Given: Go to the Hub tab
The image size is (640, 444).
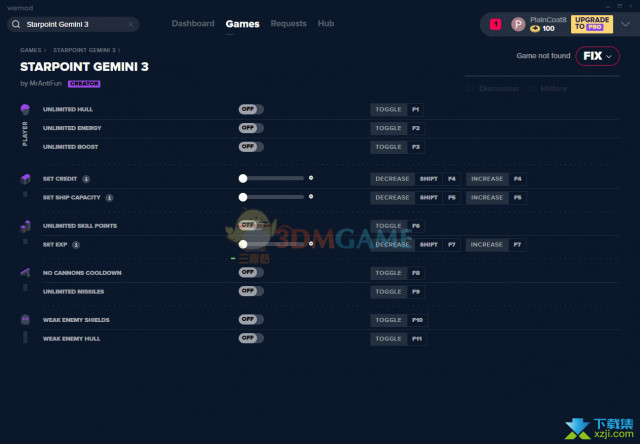Looking at the screenshot, I should pyautogui.click(x=326, y=24).
